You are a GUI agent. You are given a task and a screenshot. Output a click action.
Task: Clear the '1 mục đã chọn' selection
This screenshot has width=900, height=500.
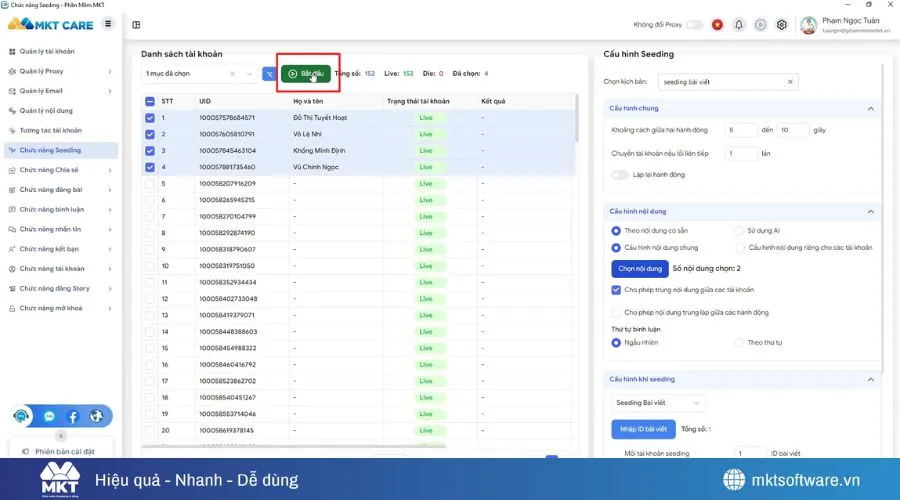232,73
